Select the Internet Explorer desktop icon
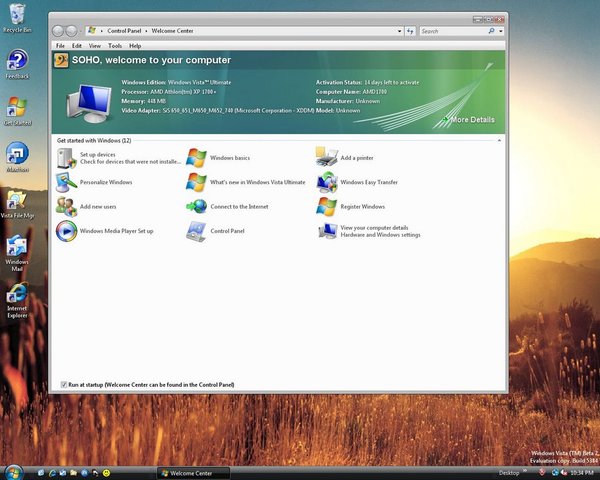 tap(17, 300)
